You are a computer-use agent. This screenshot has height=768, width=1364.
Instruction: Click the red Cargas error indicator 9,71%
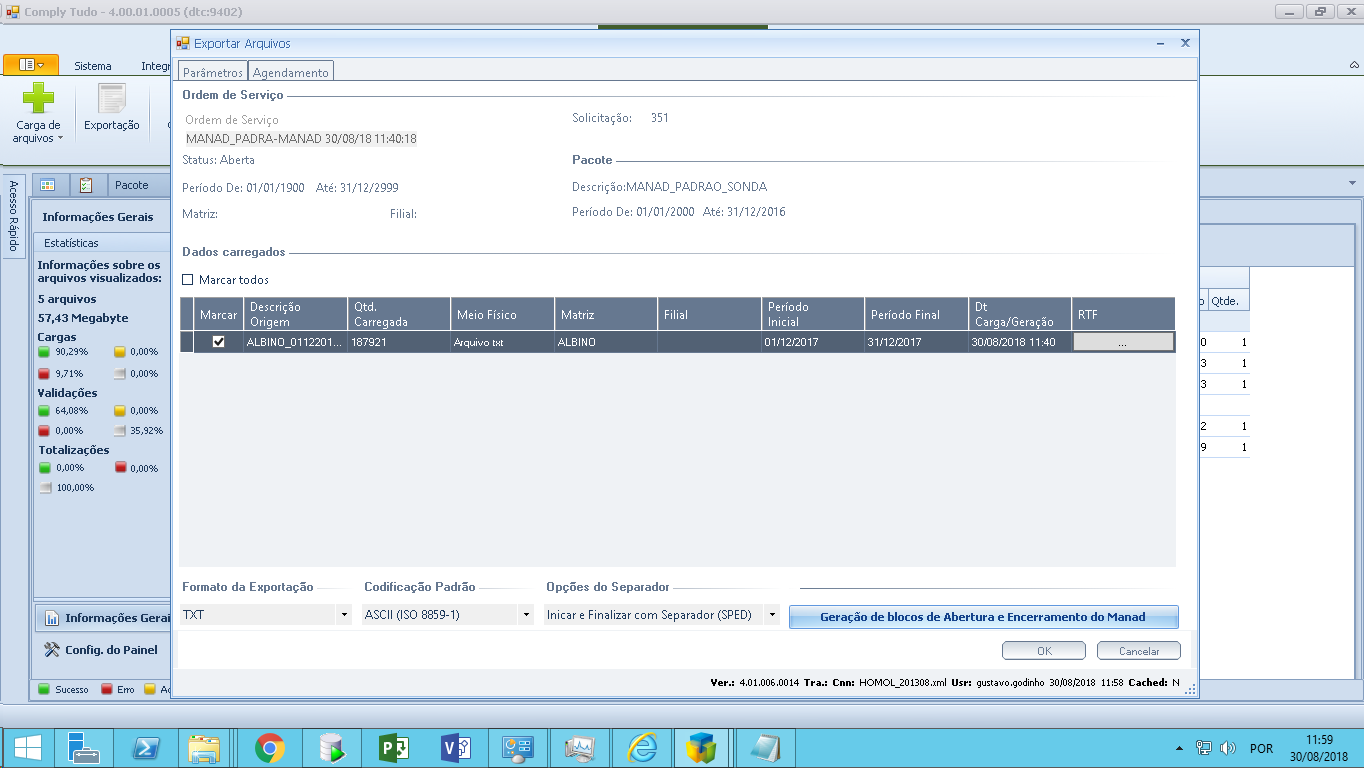coord(44,373)
